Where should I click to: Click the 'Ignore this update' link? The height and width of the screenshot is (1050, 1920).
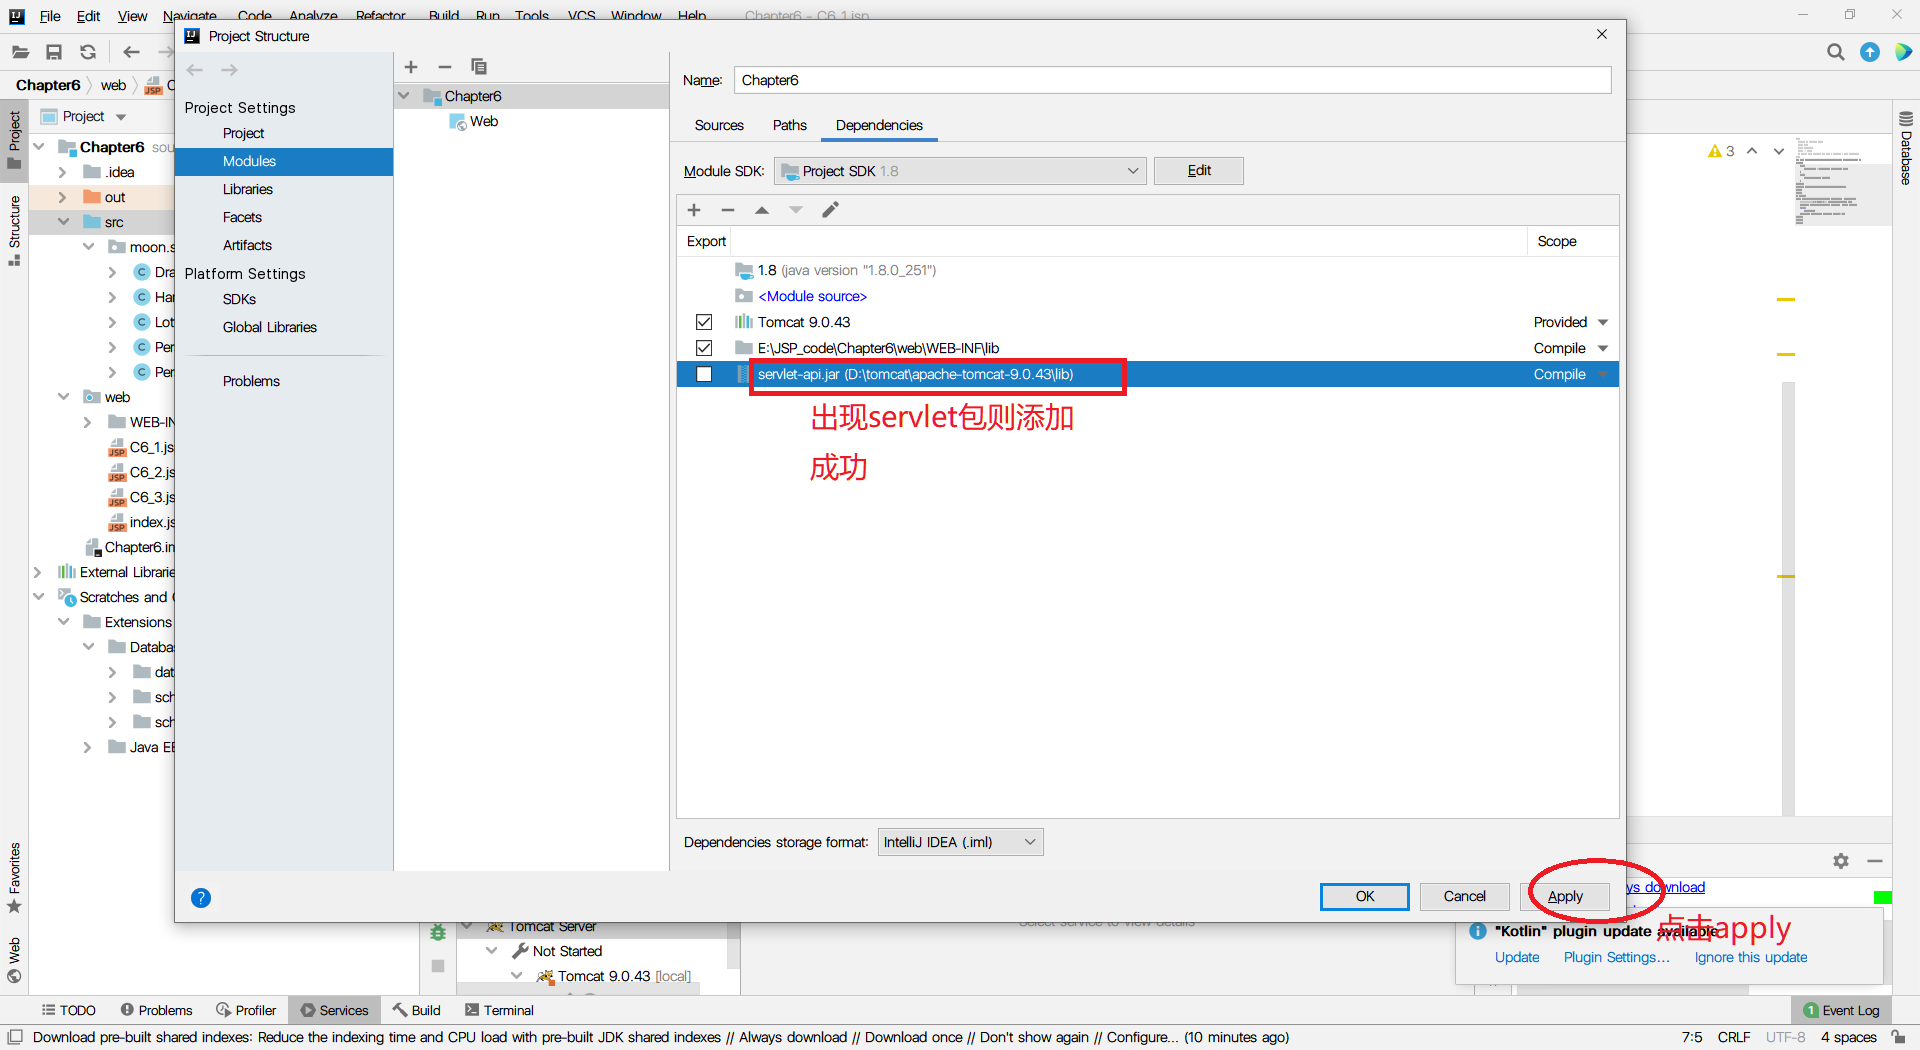1750,957
